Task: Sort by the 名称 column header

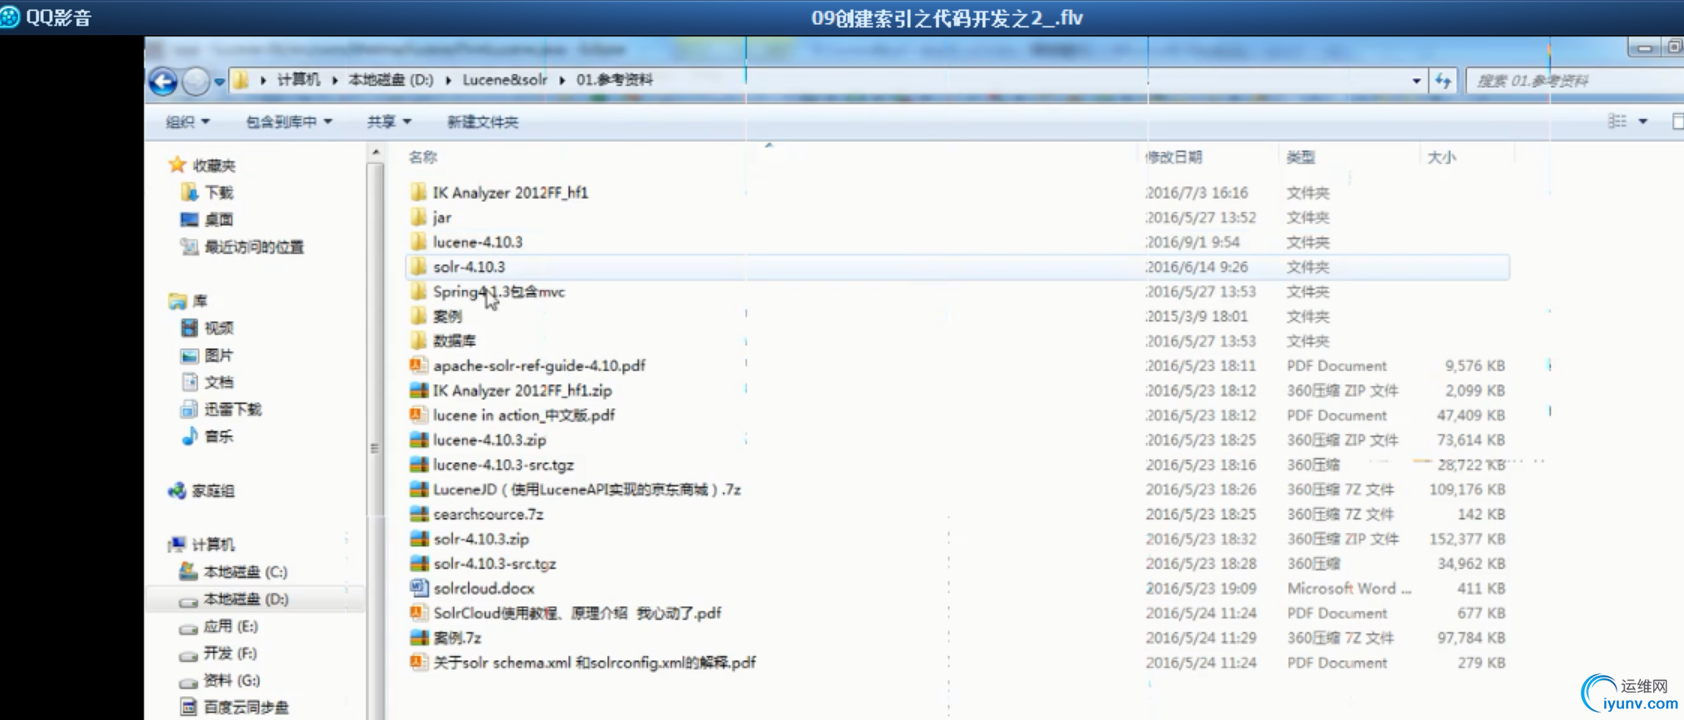Action: click(422, 157)
